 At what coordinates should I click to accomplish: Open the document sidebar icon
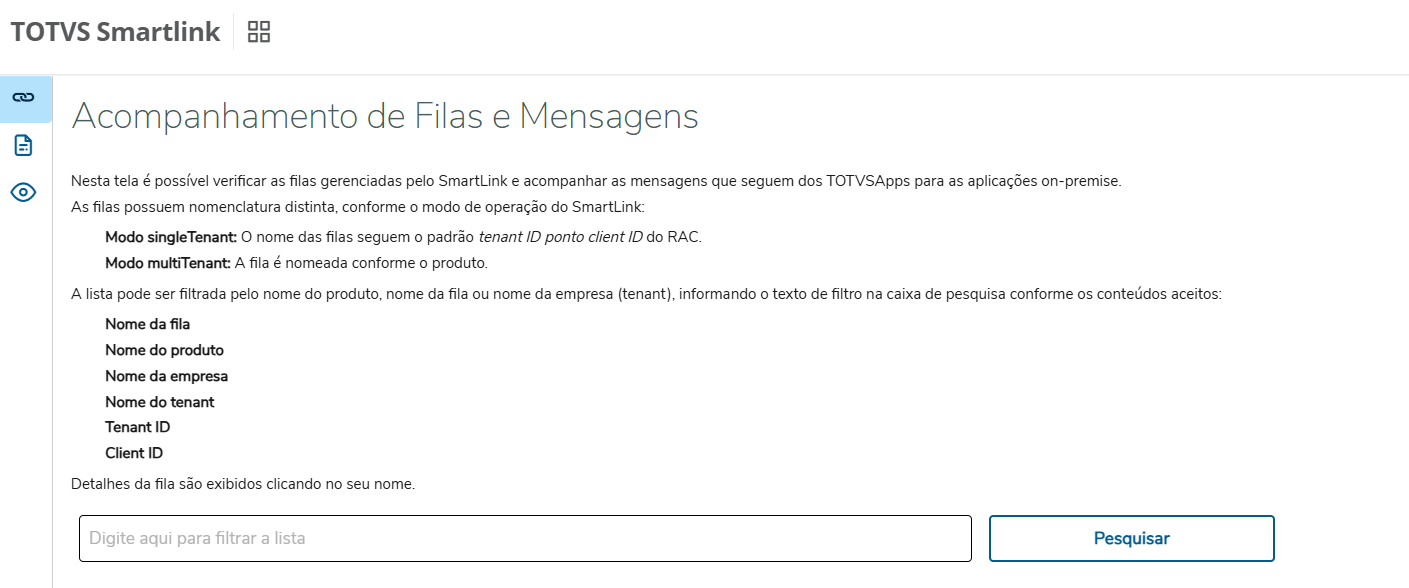(x=23, y=146)
